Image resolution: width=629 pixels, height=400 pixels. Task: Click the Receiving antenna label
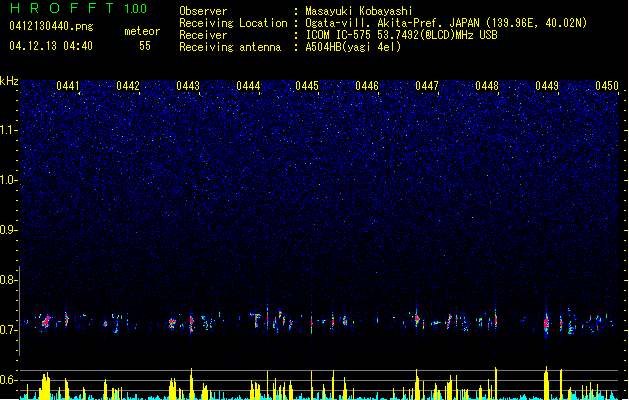coord(230,47)
